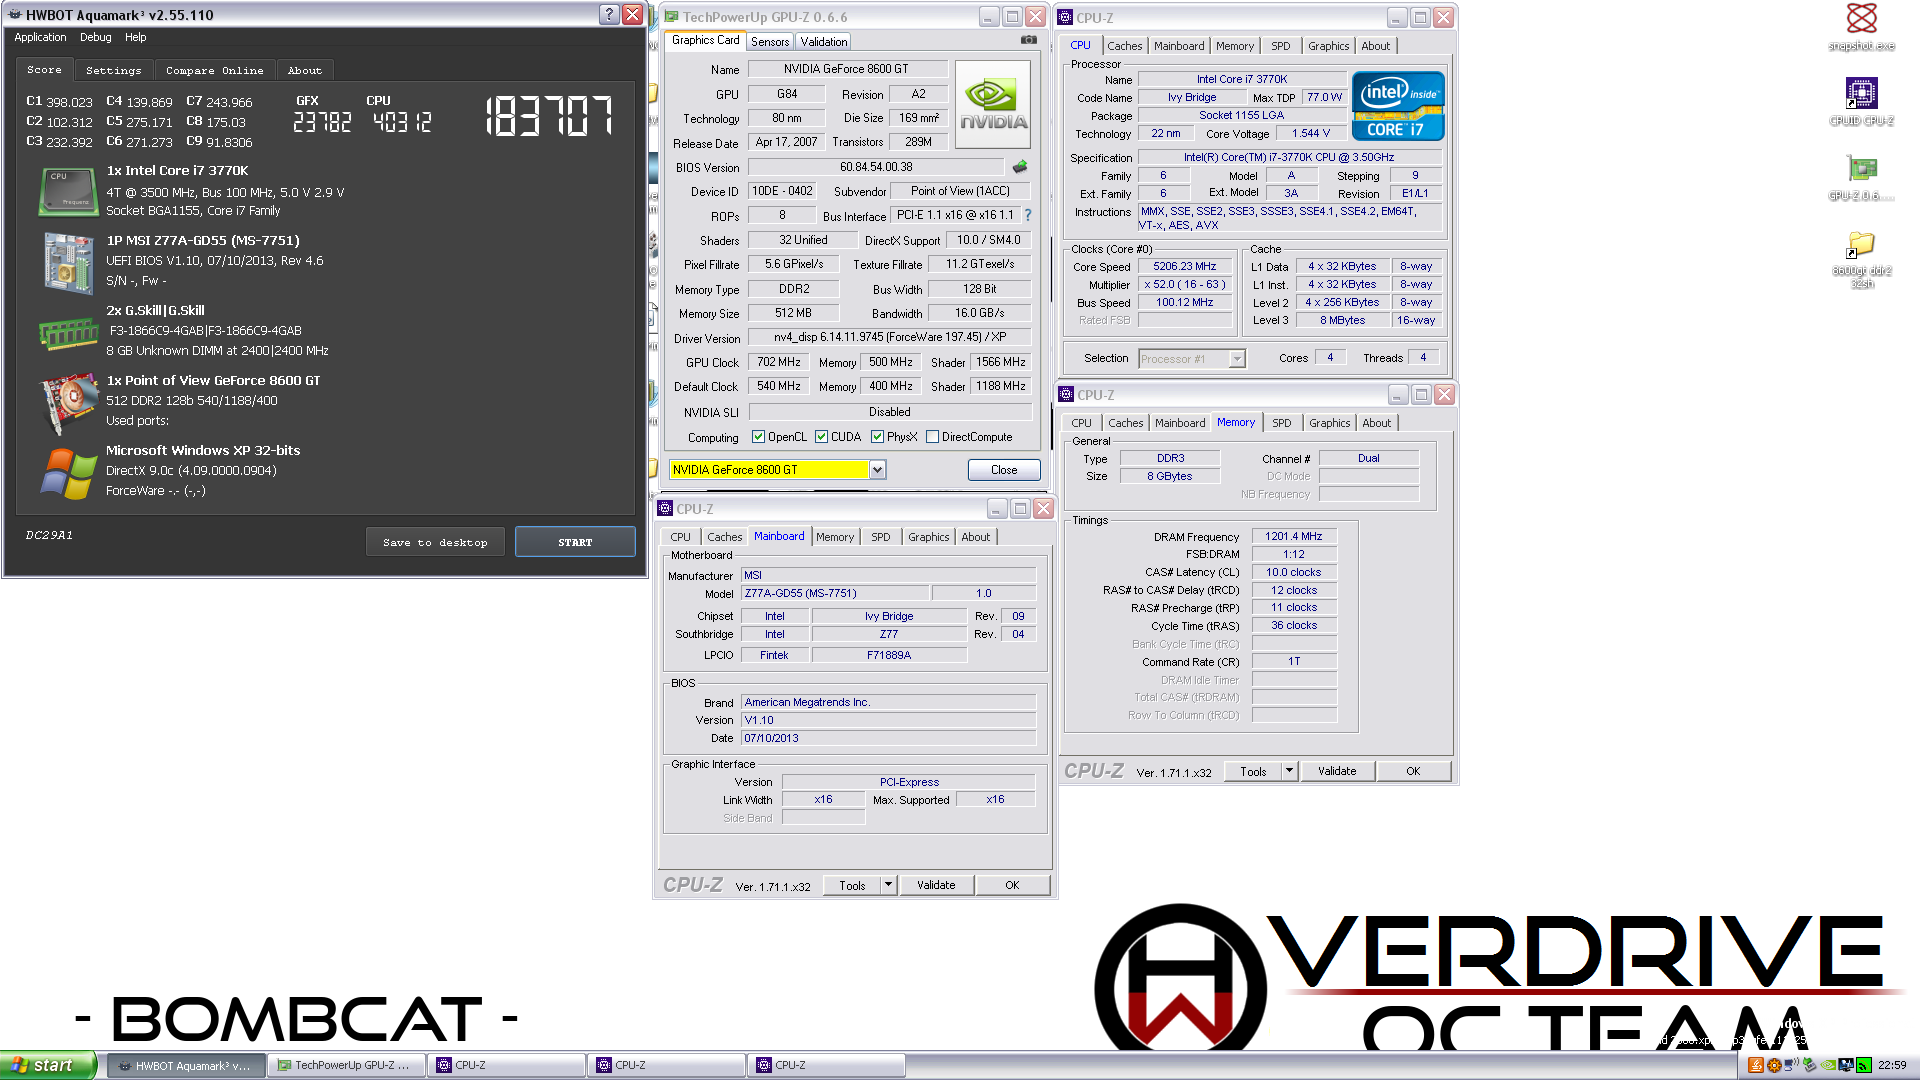The width and height of the screenshot is (1920, 1080).
Task: Switch to the Sensors tab in GPU-Z
Action: coord(770,42)
